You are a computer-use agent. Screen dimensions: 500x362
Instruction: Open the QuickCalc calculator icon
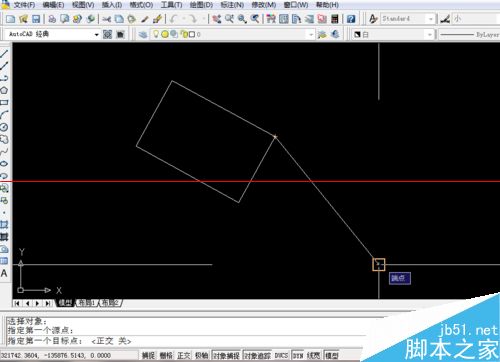pos(335,19)
